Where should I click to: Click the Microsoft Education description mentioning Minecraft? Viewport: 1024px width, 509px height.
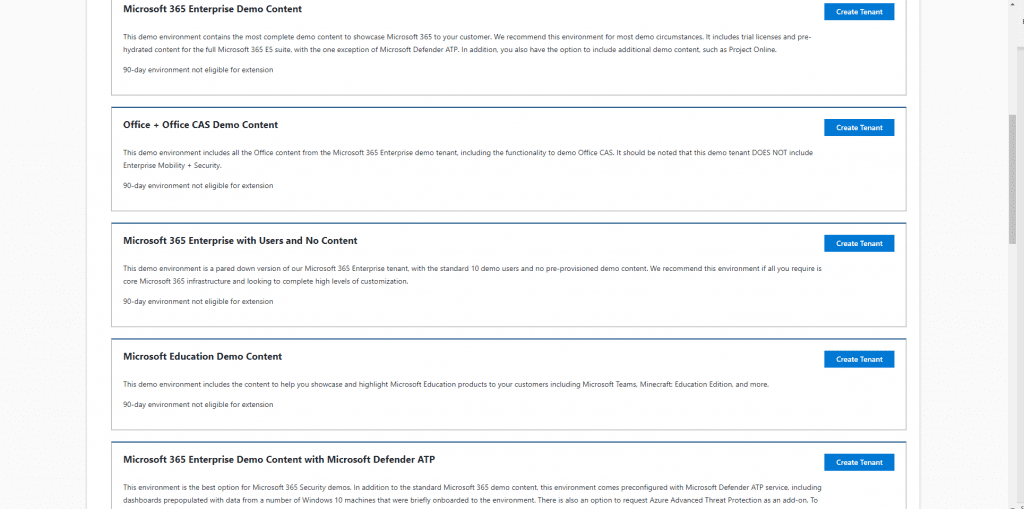[446, 384]
